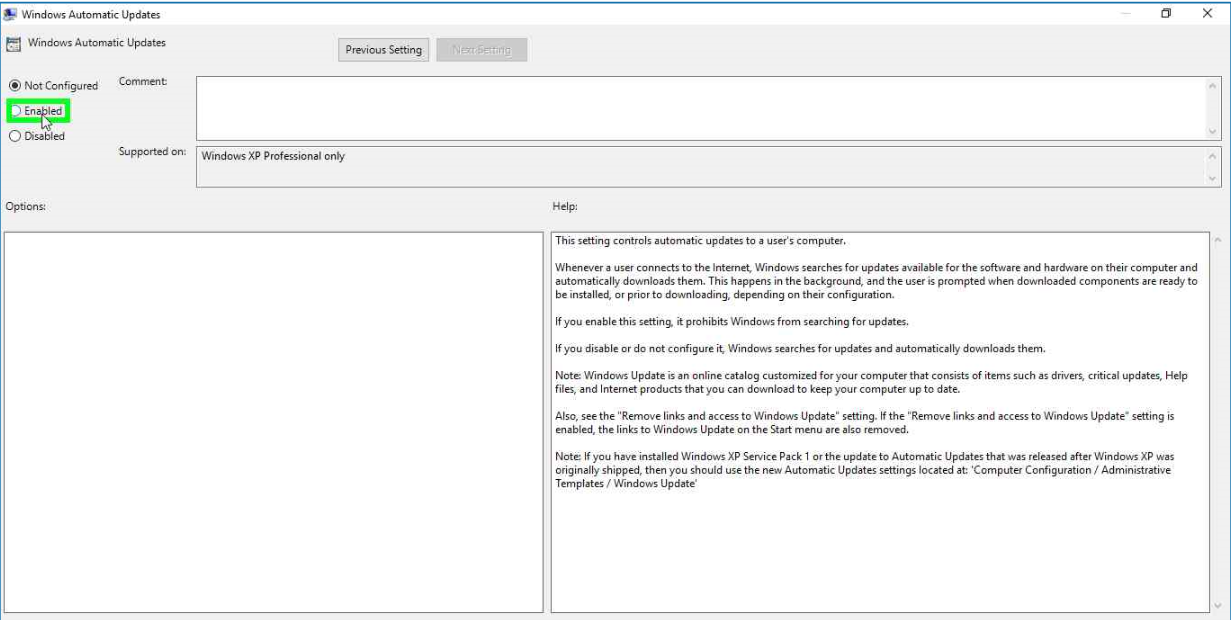Click the Help: label
This screenshot has width=1231, height=620.
point(565,206)
